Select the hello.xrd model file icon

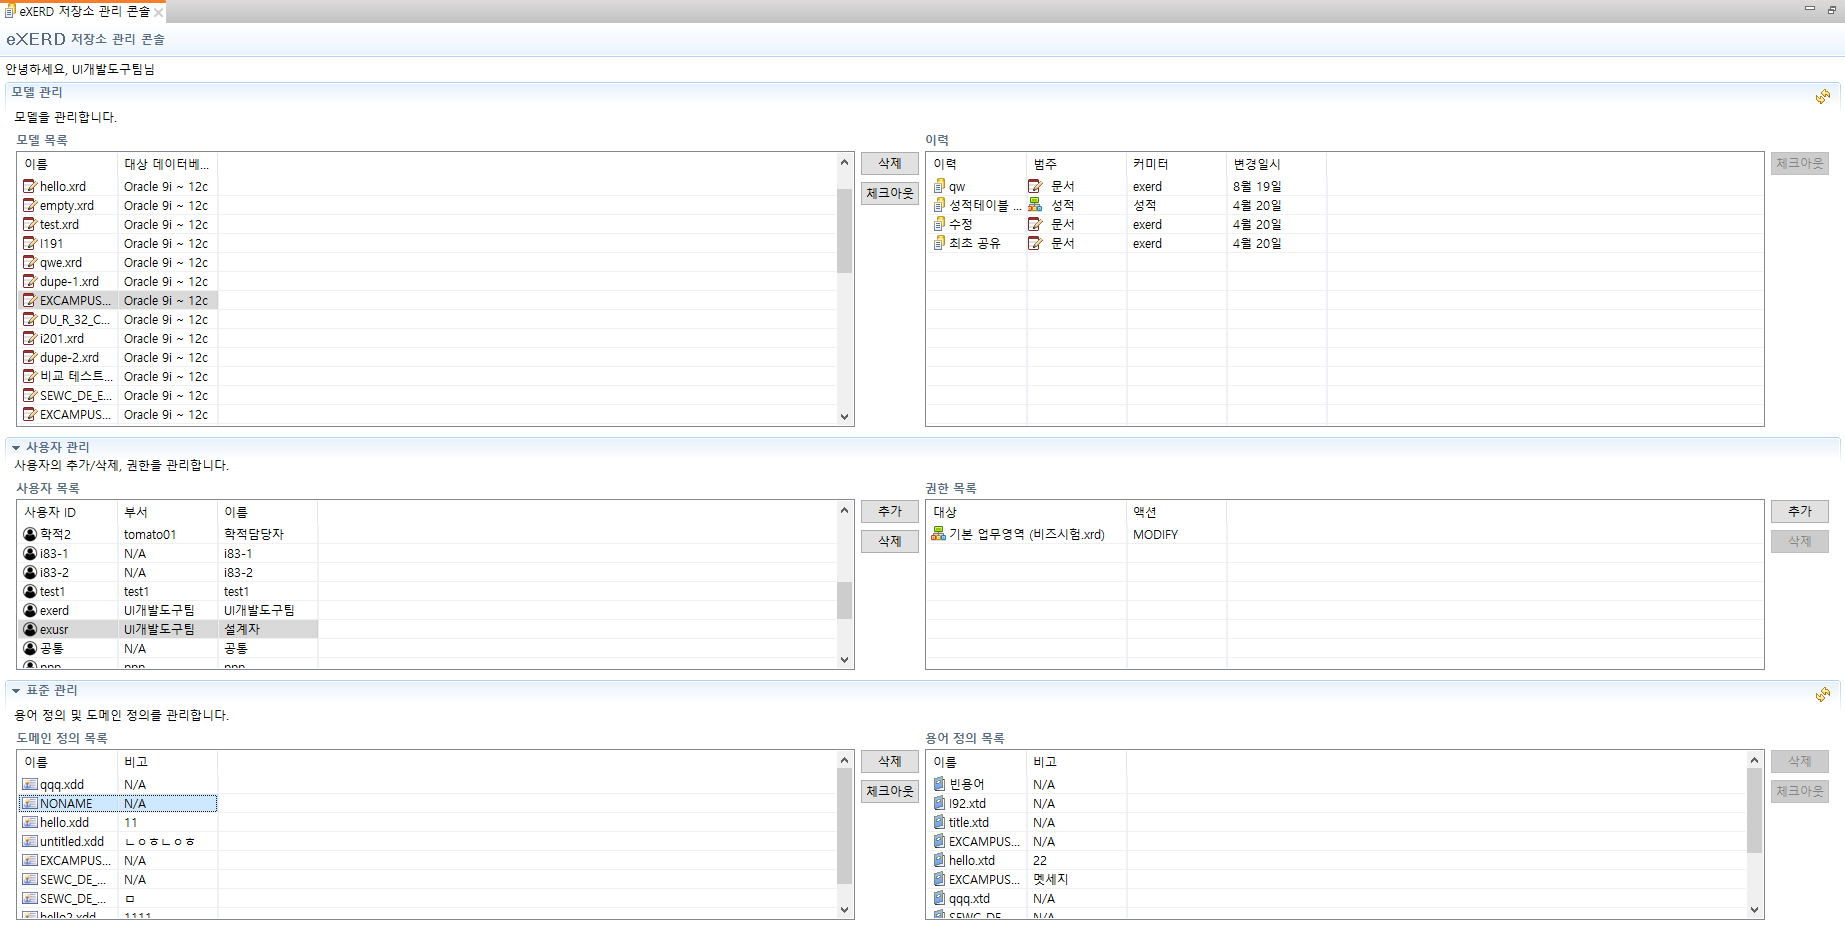pos(30,186)
